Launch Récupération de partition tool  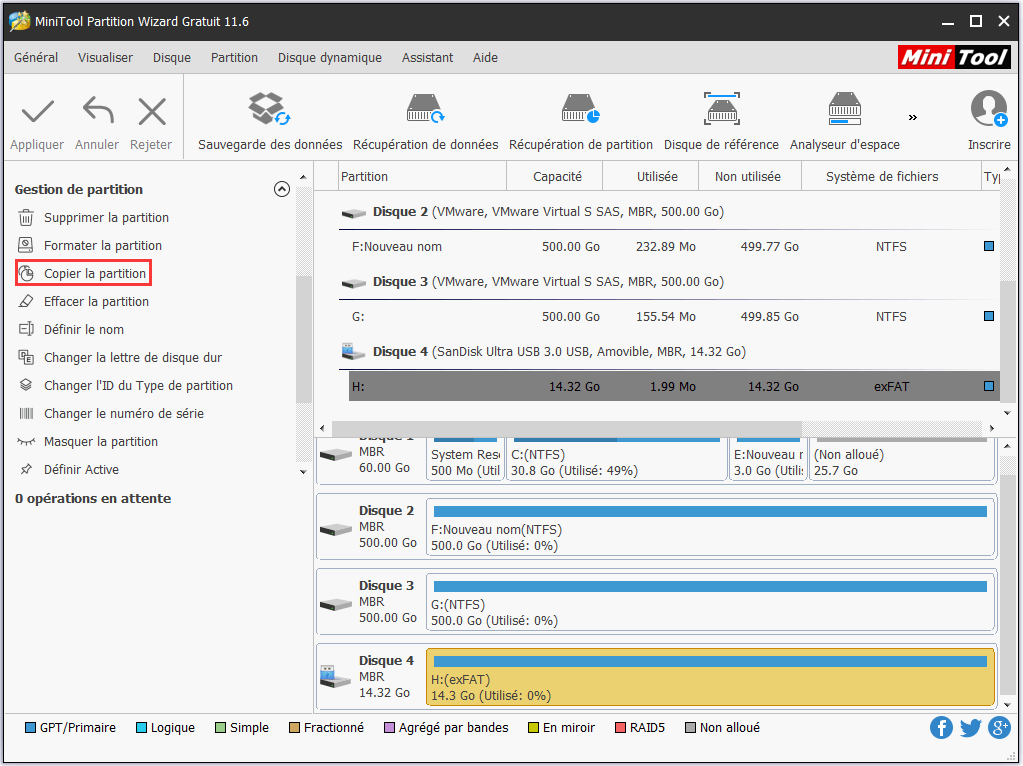coord(580,109)
